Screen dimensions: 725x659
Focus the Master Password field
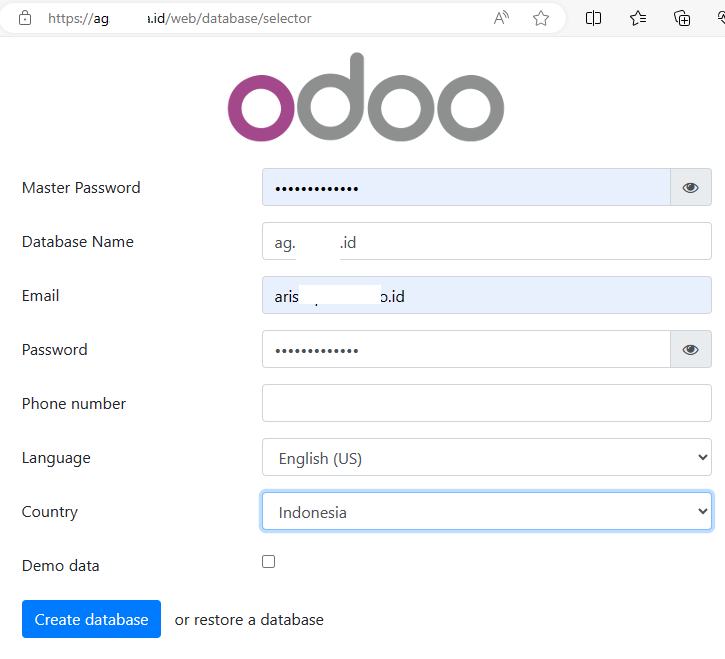pyautogui.click(x=466, y=187)
